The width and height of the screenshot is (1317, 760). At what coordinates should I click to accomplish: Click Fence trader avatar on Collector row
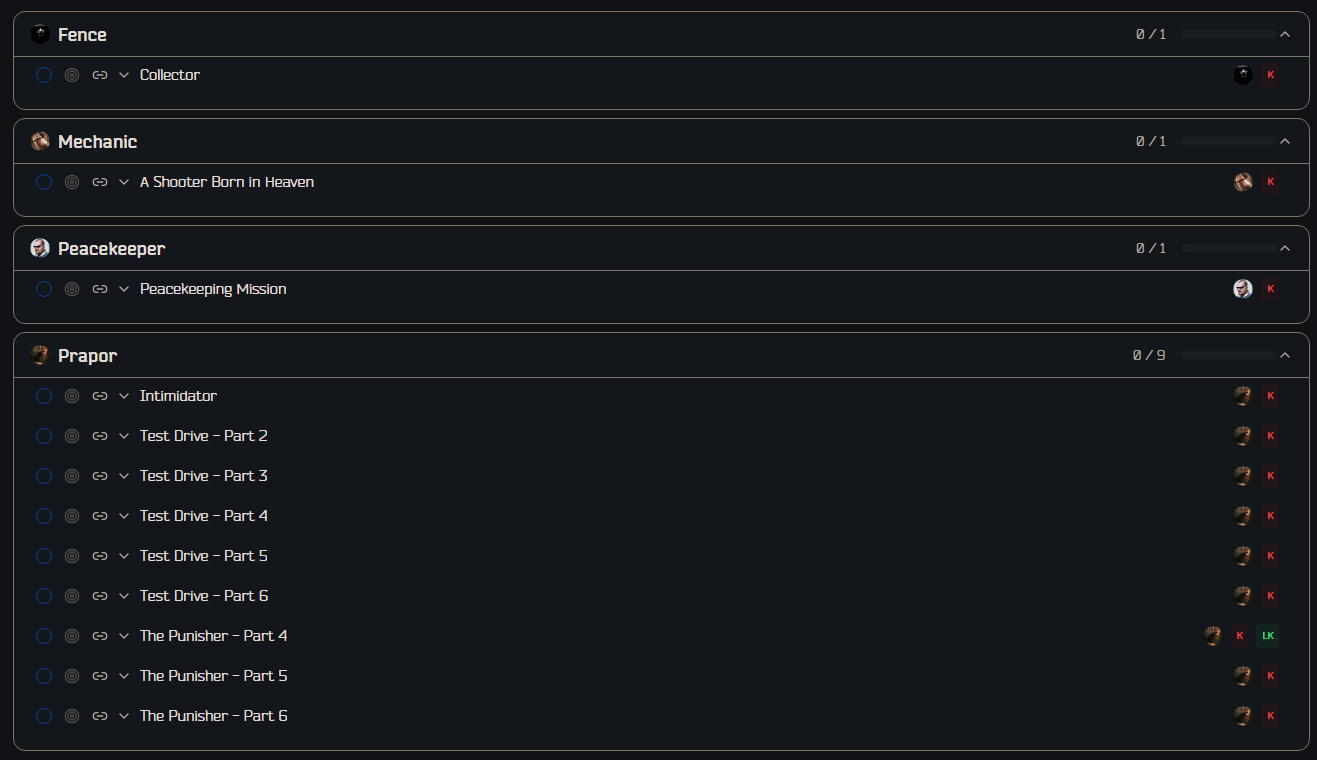1242,75
